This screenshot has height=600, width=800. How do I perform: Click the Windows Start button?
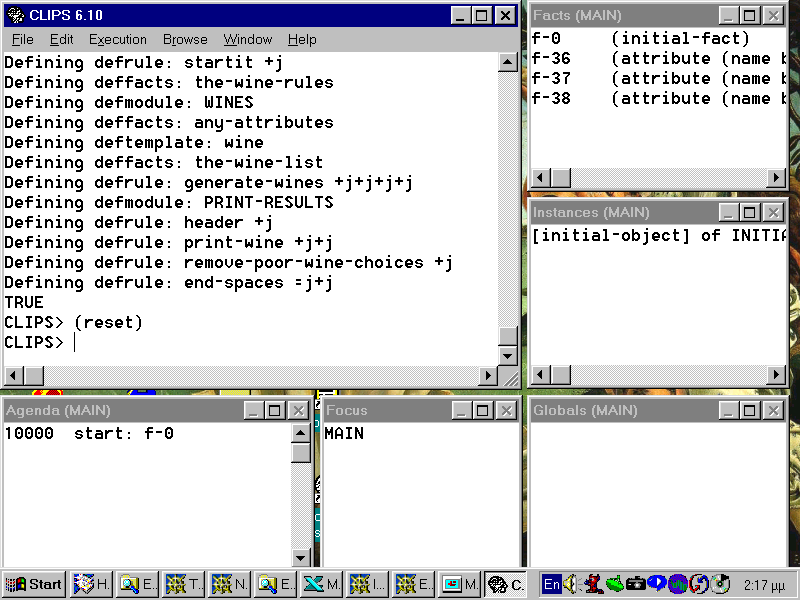pos(34,584)
